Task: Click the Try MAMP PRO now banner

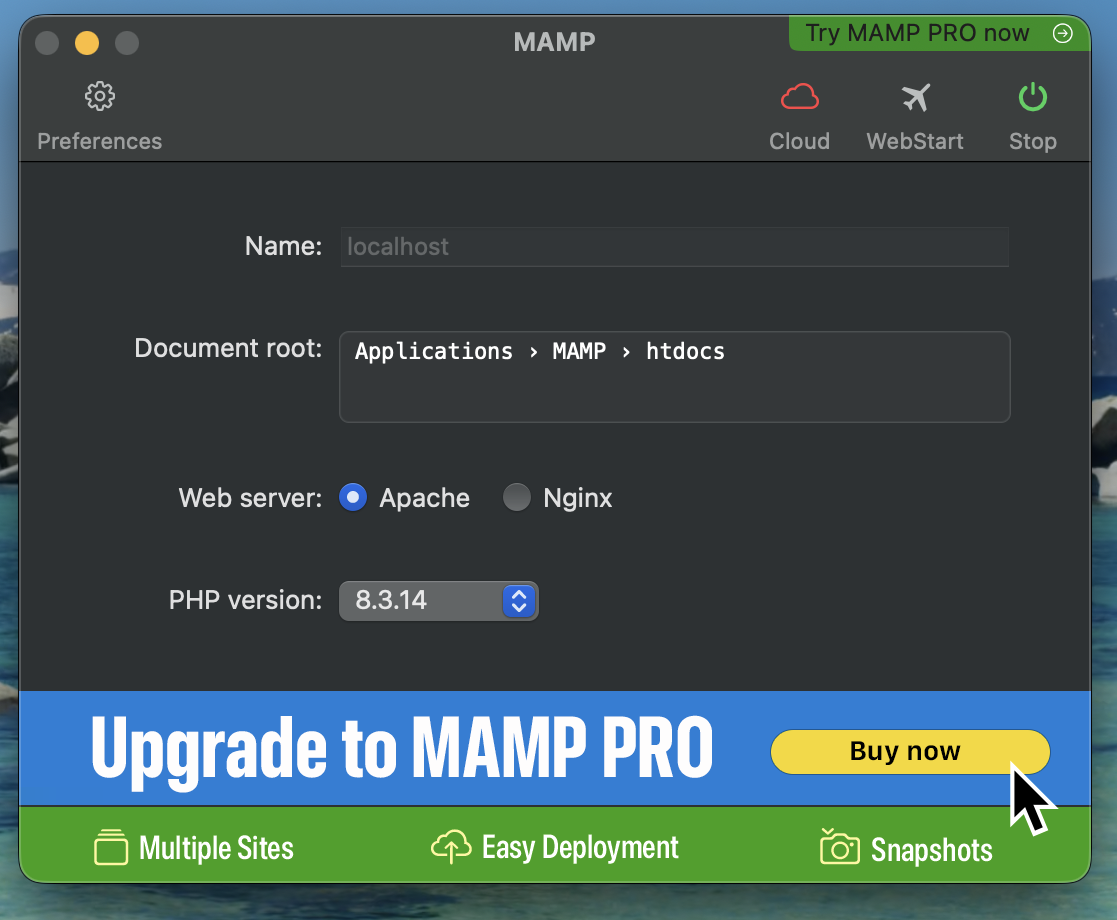Action: (939, 33)
